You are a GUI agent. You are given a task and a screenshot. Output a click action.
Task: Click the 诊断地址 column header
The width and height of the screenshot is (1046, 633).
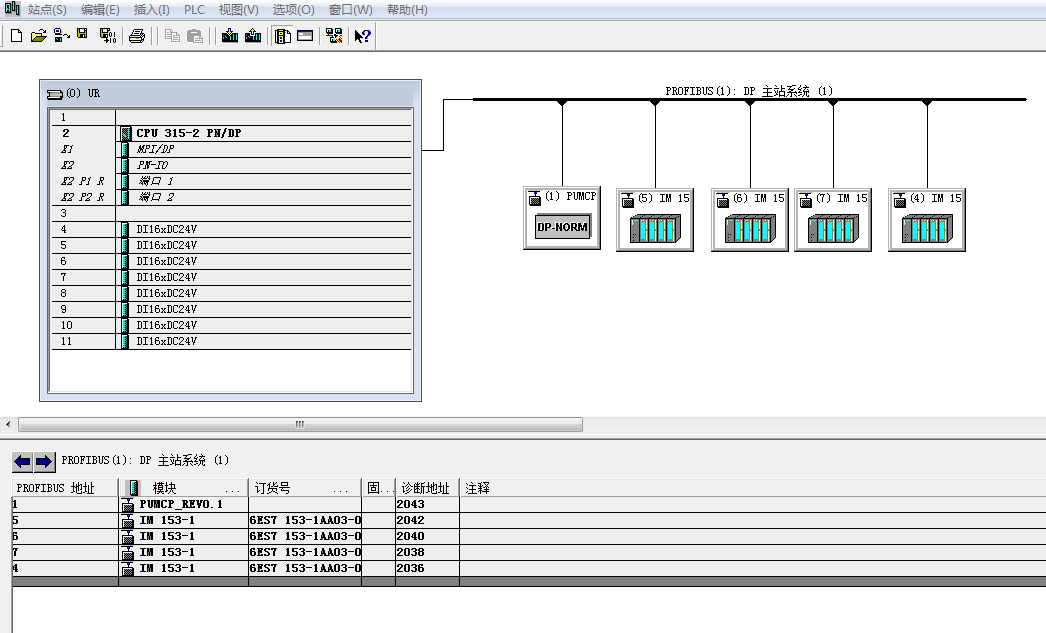coord(427,488)
